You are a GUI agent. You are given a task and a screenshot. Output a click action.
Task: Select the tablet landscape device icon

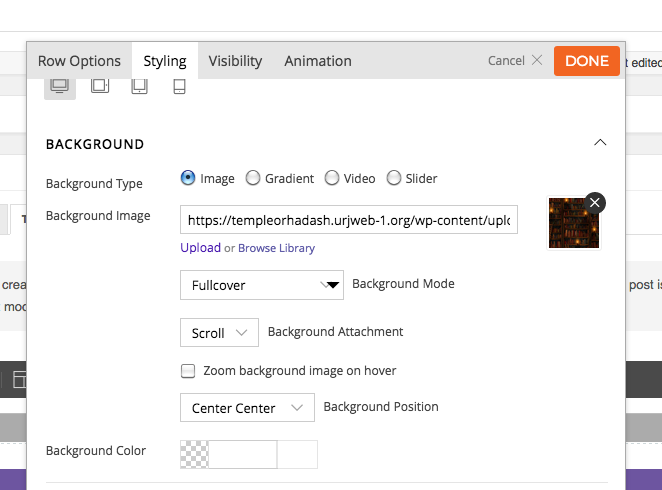click(x=100, y=86)
